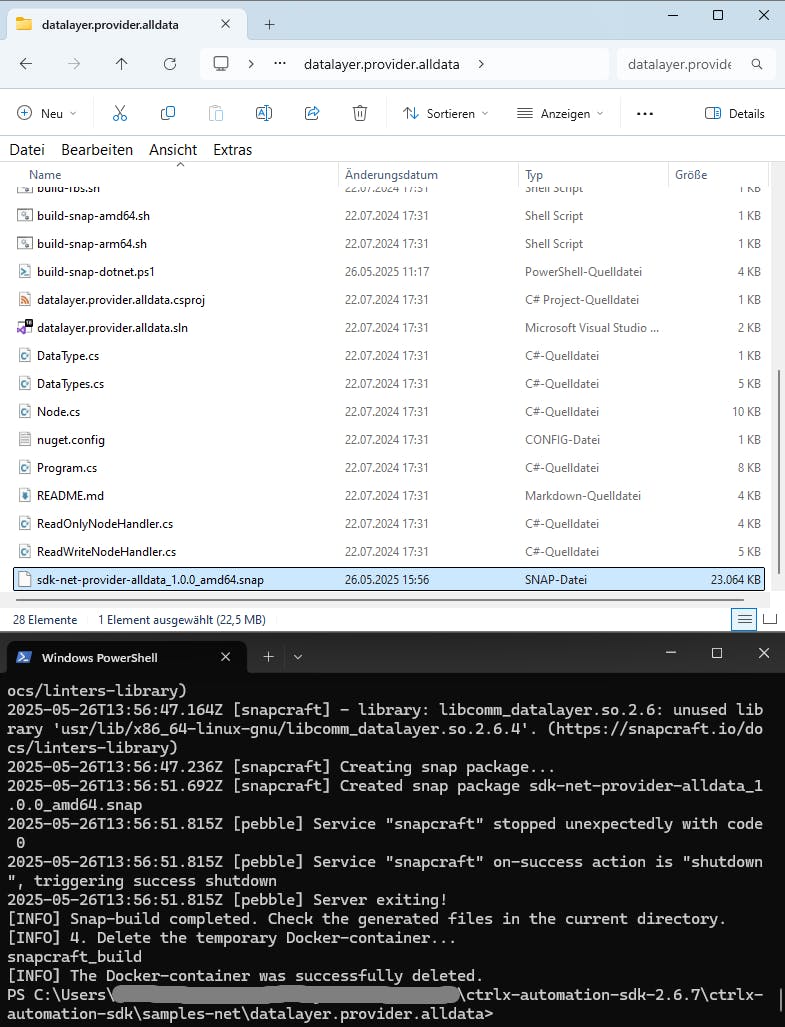Close the Windows PowerShell tab
The height and width of the screenshot is (1027, 785).
[x=225, y=656]
